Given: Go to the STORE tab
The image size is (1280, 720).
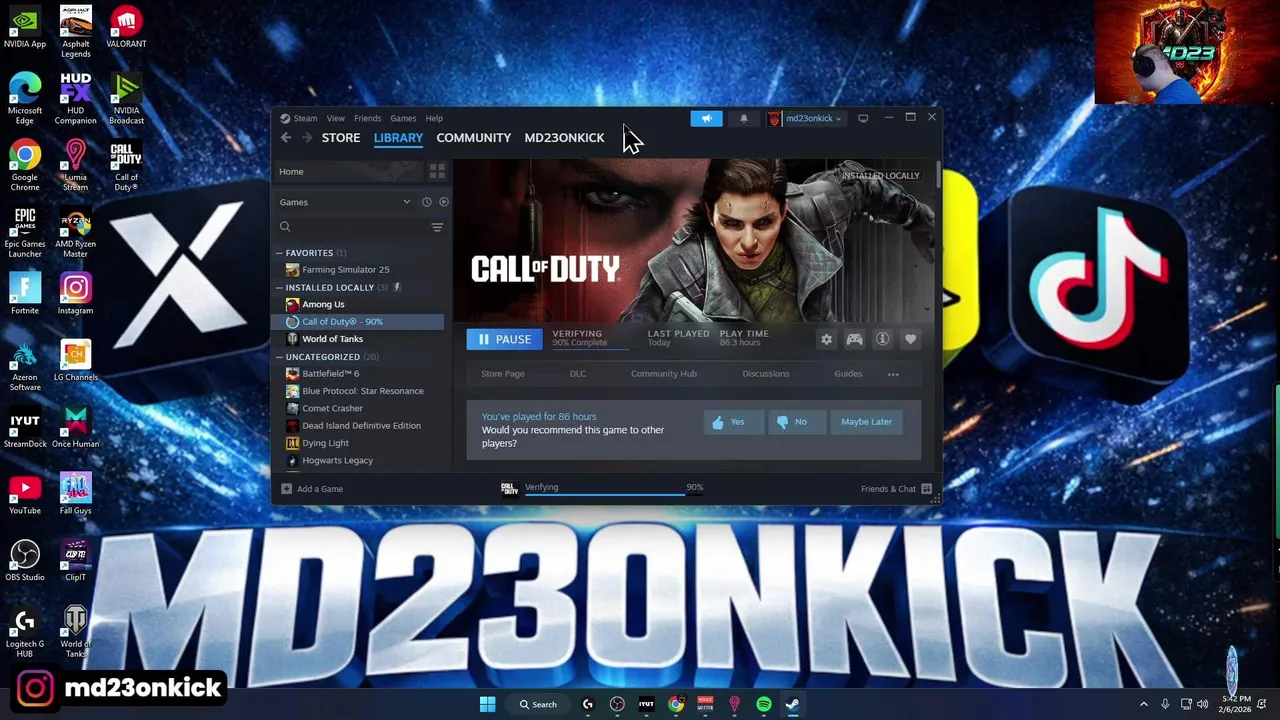Looking at the screenshot, I should pos(341,138).
